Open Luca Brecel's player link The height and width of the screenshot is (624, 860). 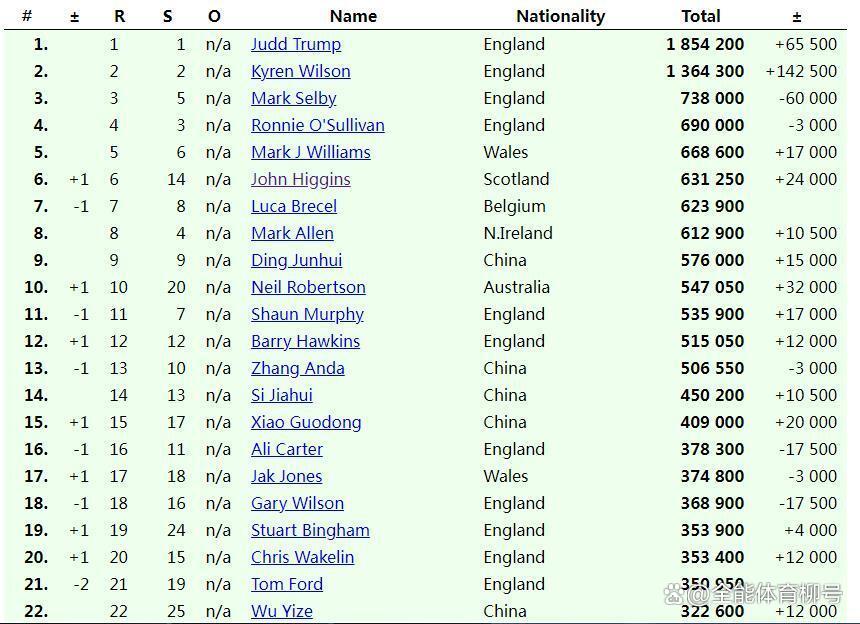293,206
